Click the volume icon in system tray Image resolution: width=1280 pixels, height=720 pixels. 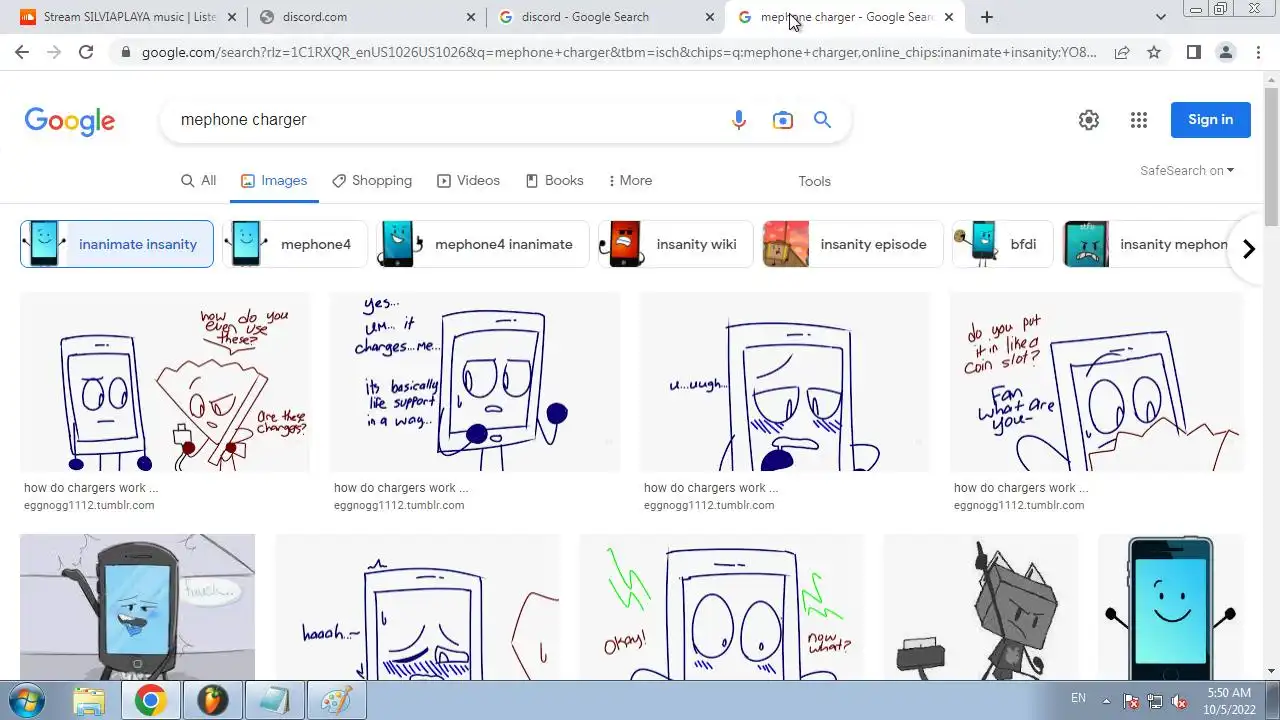(1179, 701)
